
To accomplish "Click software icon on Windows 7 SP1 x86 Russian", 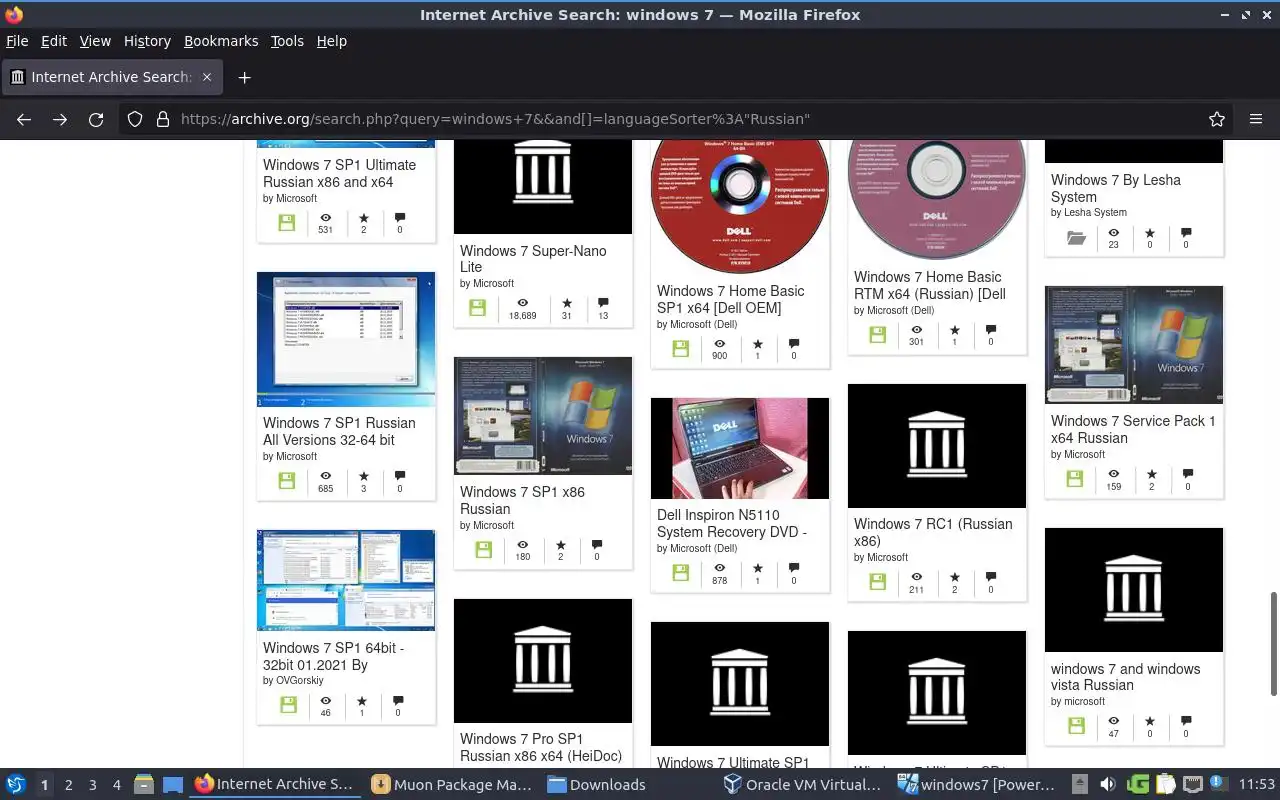I will 484,550.
